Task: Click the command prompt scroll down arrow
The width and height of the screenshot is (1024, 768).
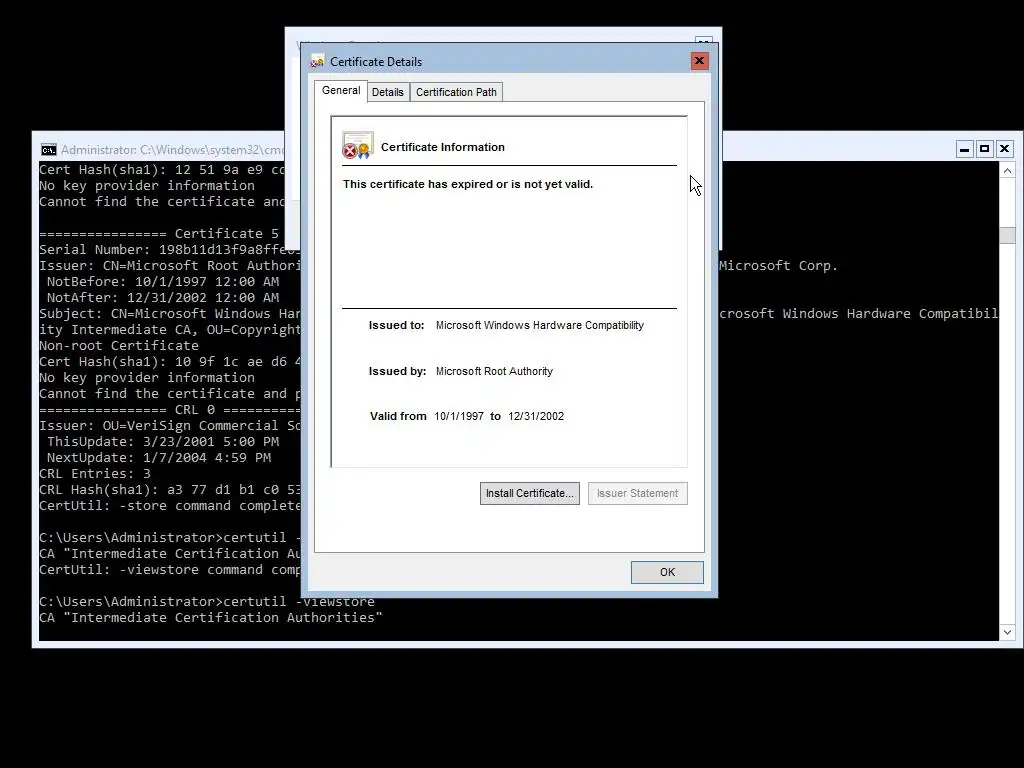Action: point(1007,632)
